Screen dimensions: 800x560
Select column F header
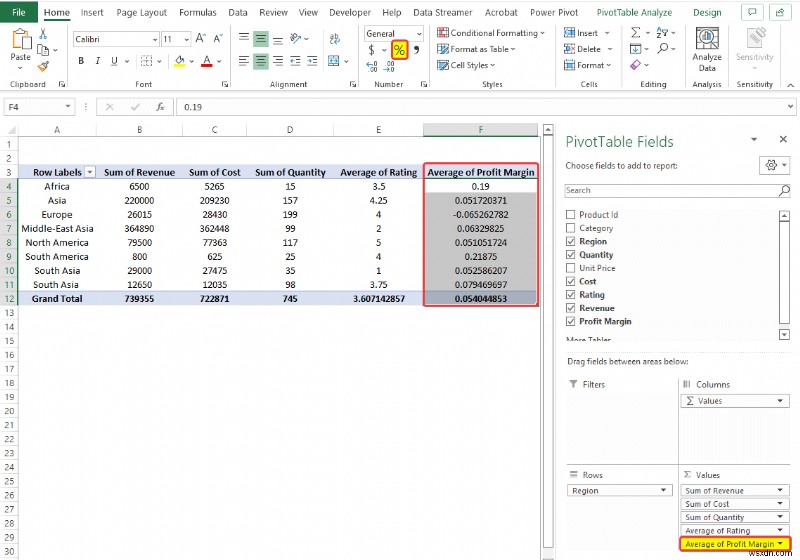(480, 130)
